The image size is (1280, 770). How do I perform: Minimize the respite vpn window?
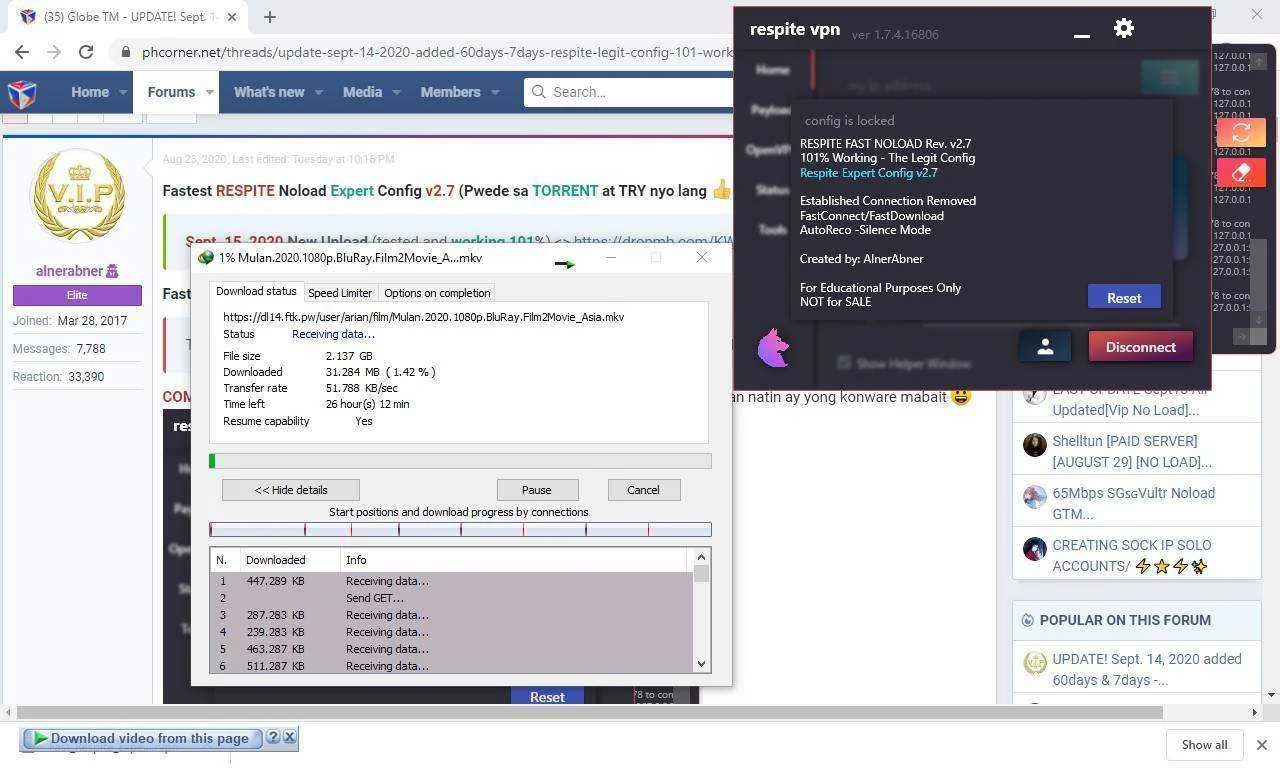pos(1081,35)
